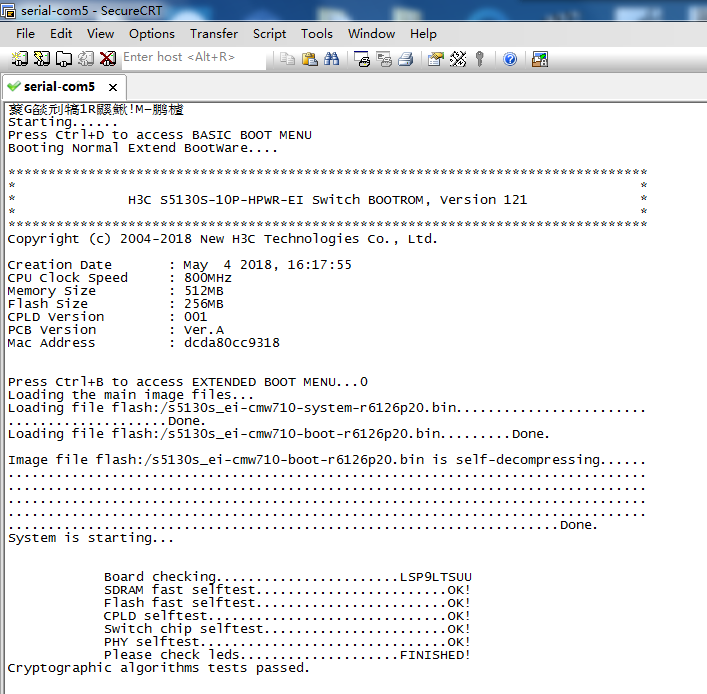Click the 'Switch chip selftest' OK line
Image resolution: width=707 pixels, height=694 pixels.
288,629
